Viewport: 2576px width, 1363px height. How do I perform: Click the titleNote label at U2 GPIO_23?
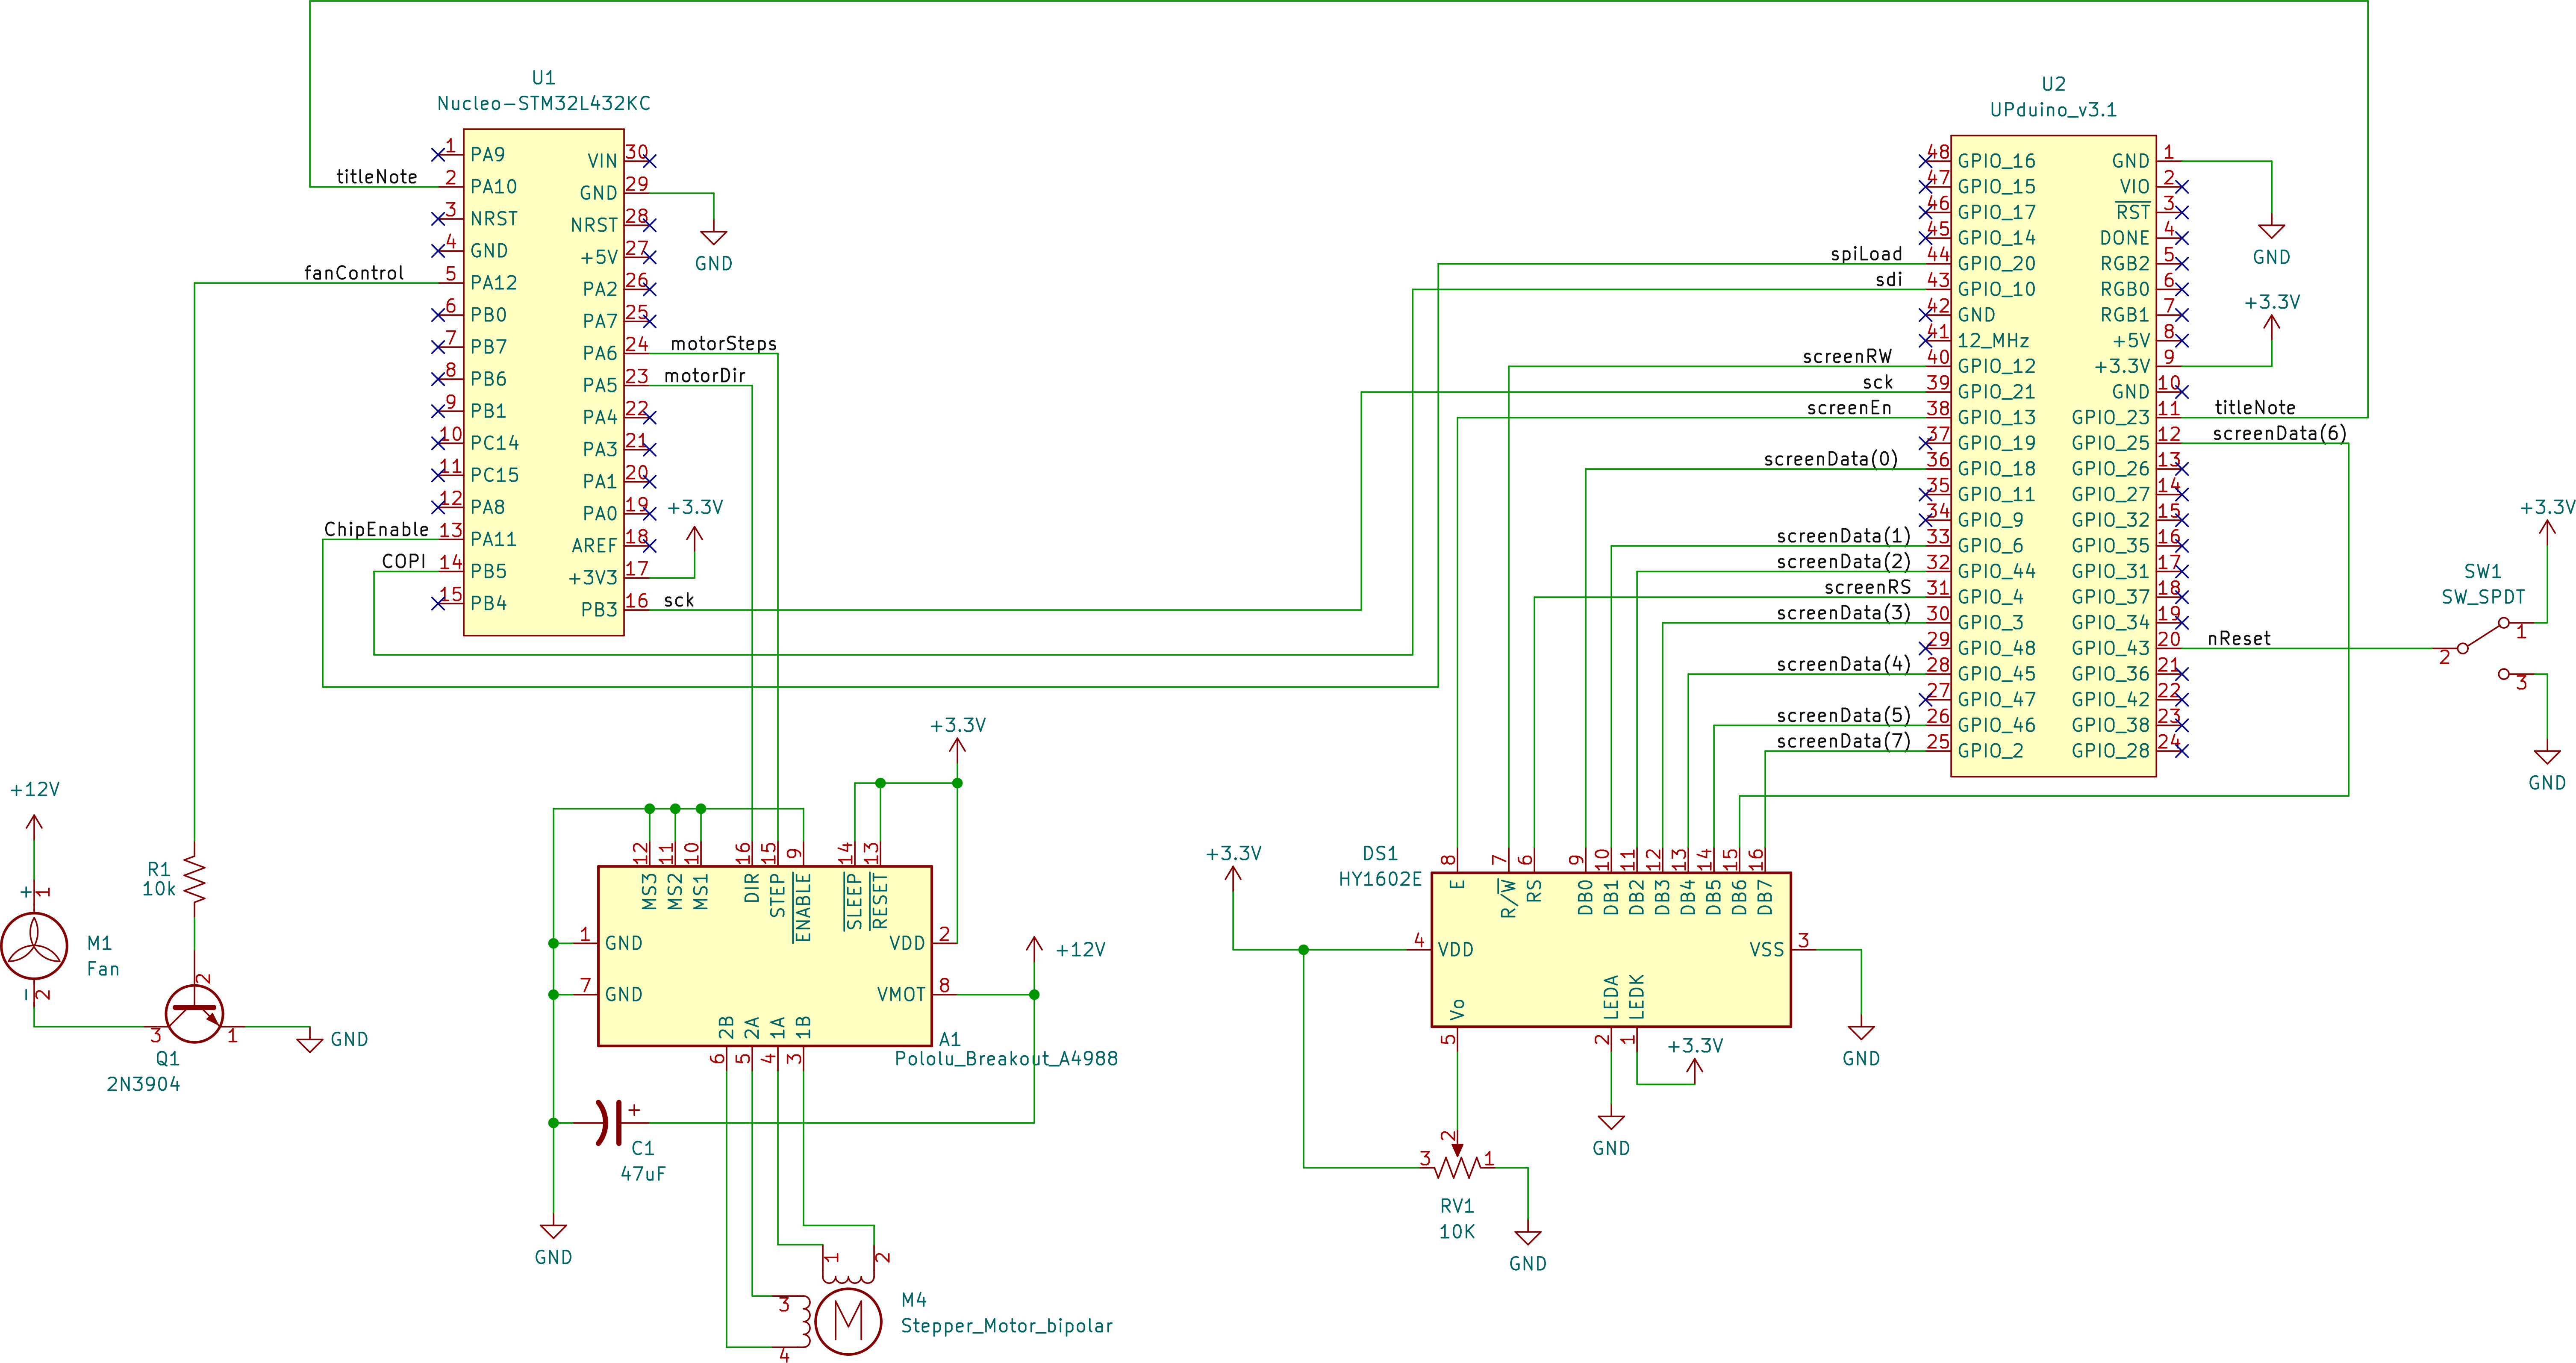click(2255, 408)
